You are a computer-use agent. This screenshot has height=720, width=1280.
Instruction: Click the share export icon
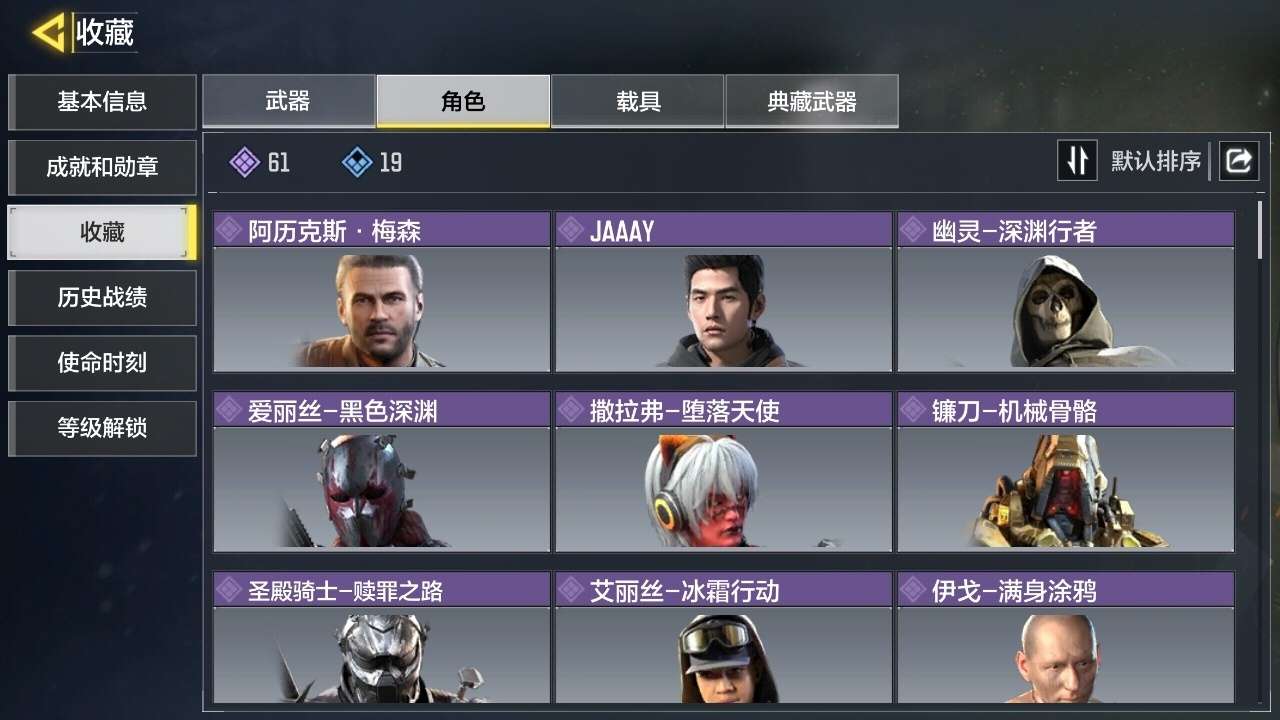1238,160
